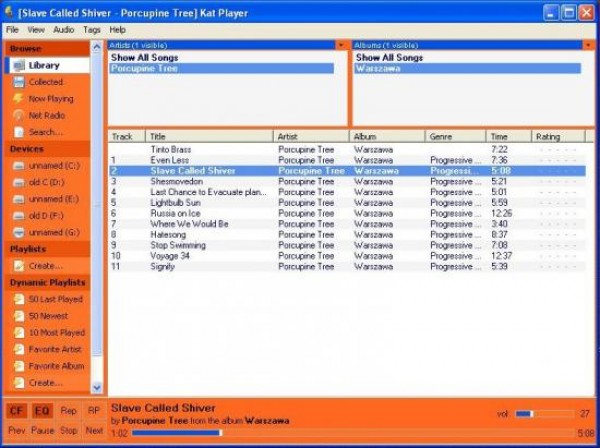Click the Stop playback button
Screen dimensions: 600x448
tap(68, 431)
